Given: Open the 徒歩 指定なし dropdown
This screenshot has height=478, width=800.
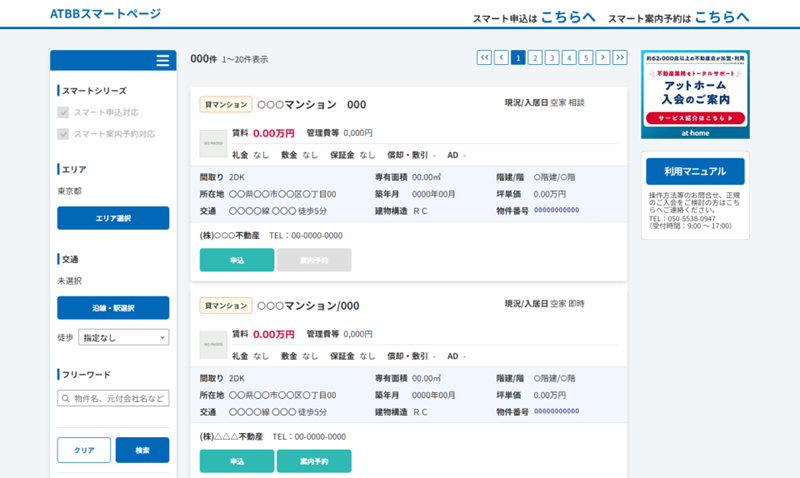Looking at the screenshot, I should click(123, 338).
